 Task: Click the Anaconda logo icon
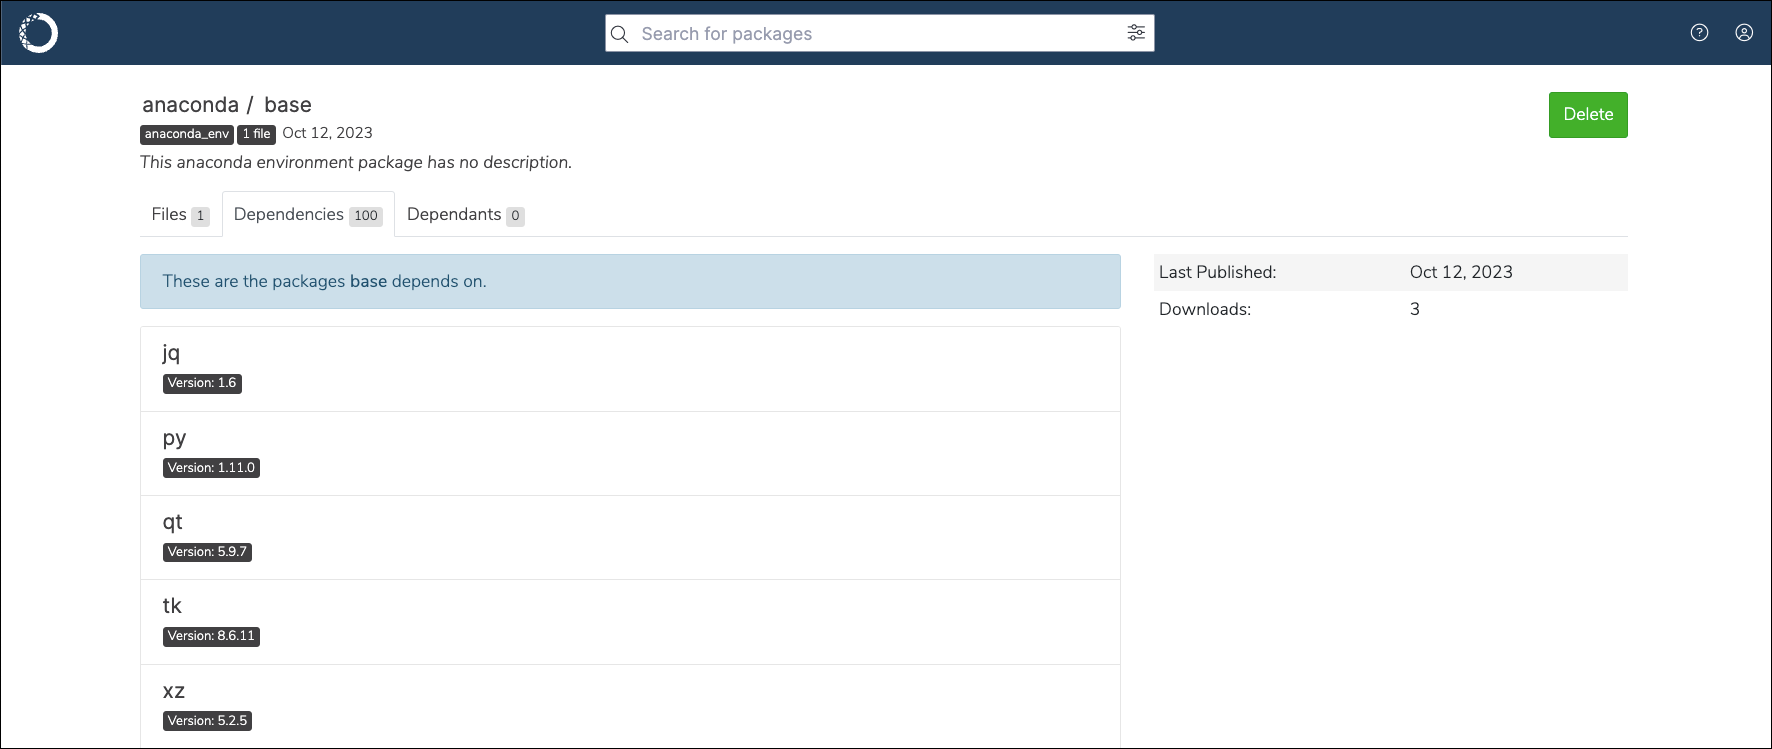(x=39, y=33)
